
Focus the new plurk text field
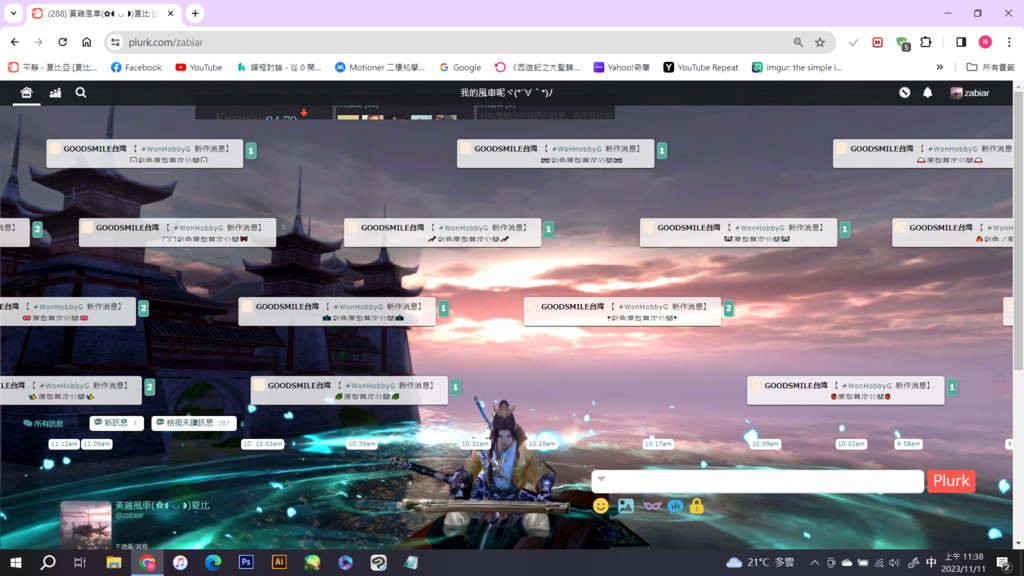point(758,481)
